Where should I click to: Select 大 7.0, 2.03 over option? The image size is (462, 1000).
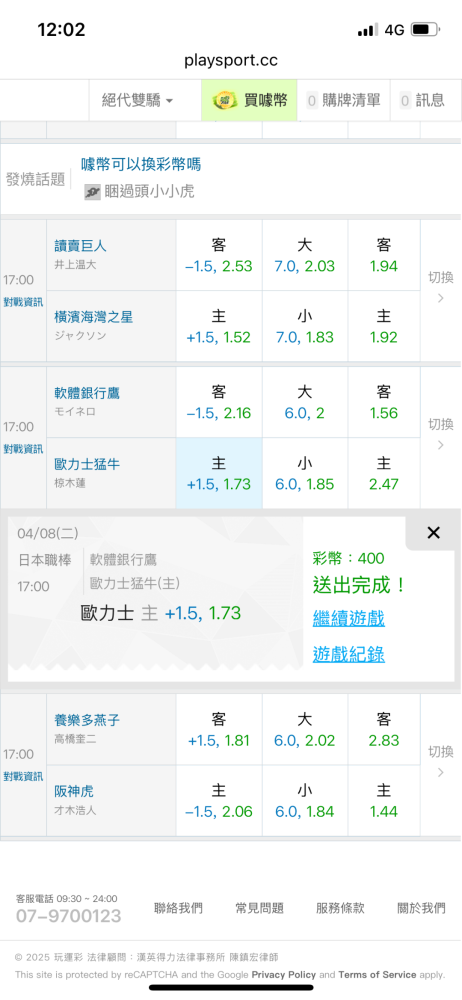coord(305,255)
